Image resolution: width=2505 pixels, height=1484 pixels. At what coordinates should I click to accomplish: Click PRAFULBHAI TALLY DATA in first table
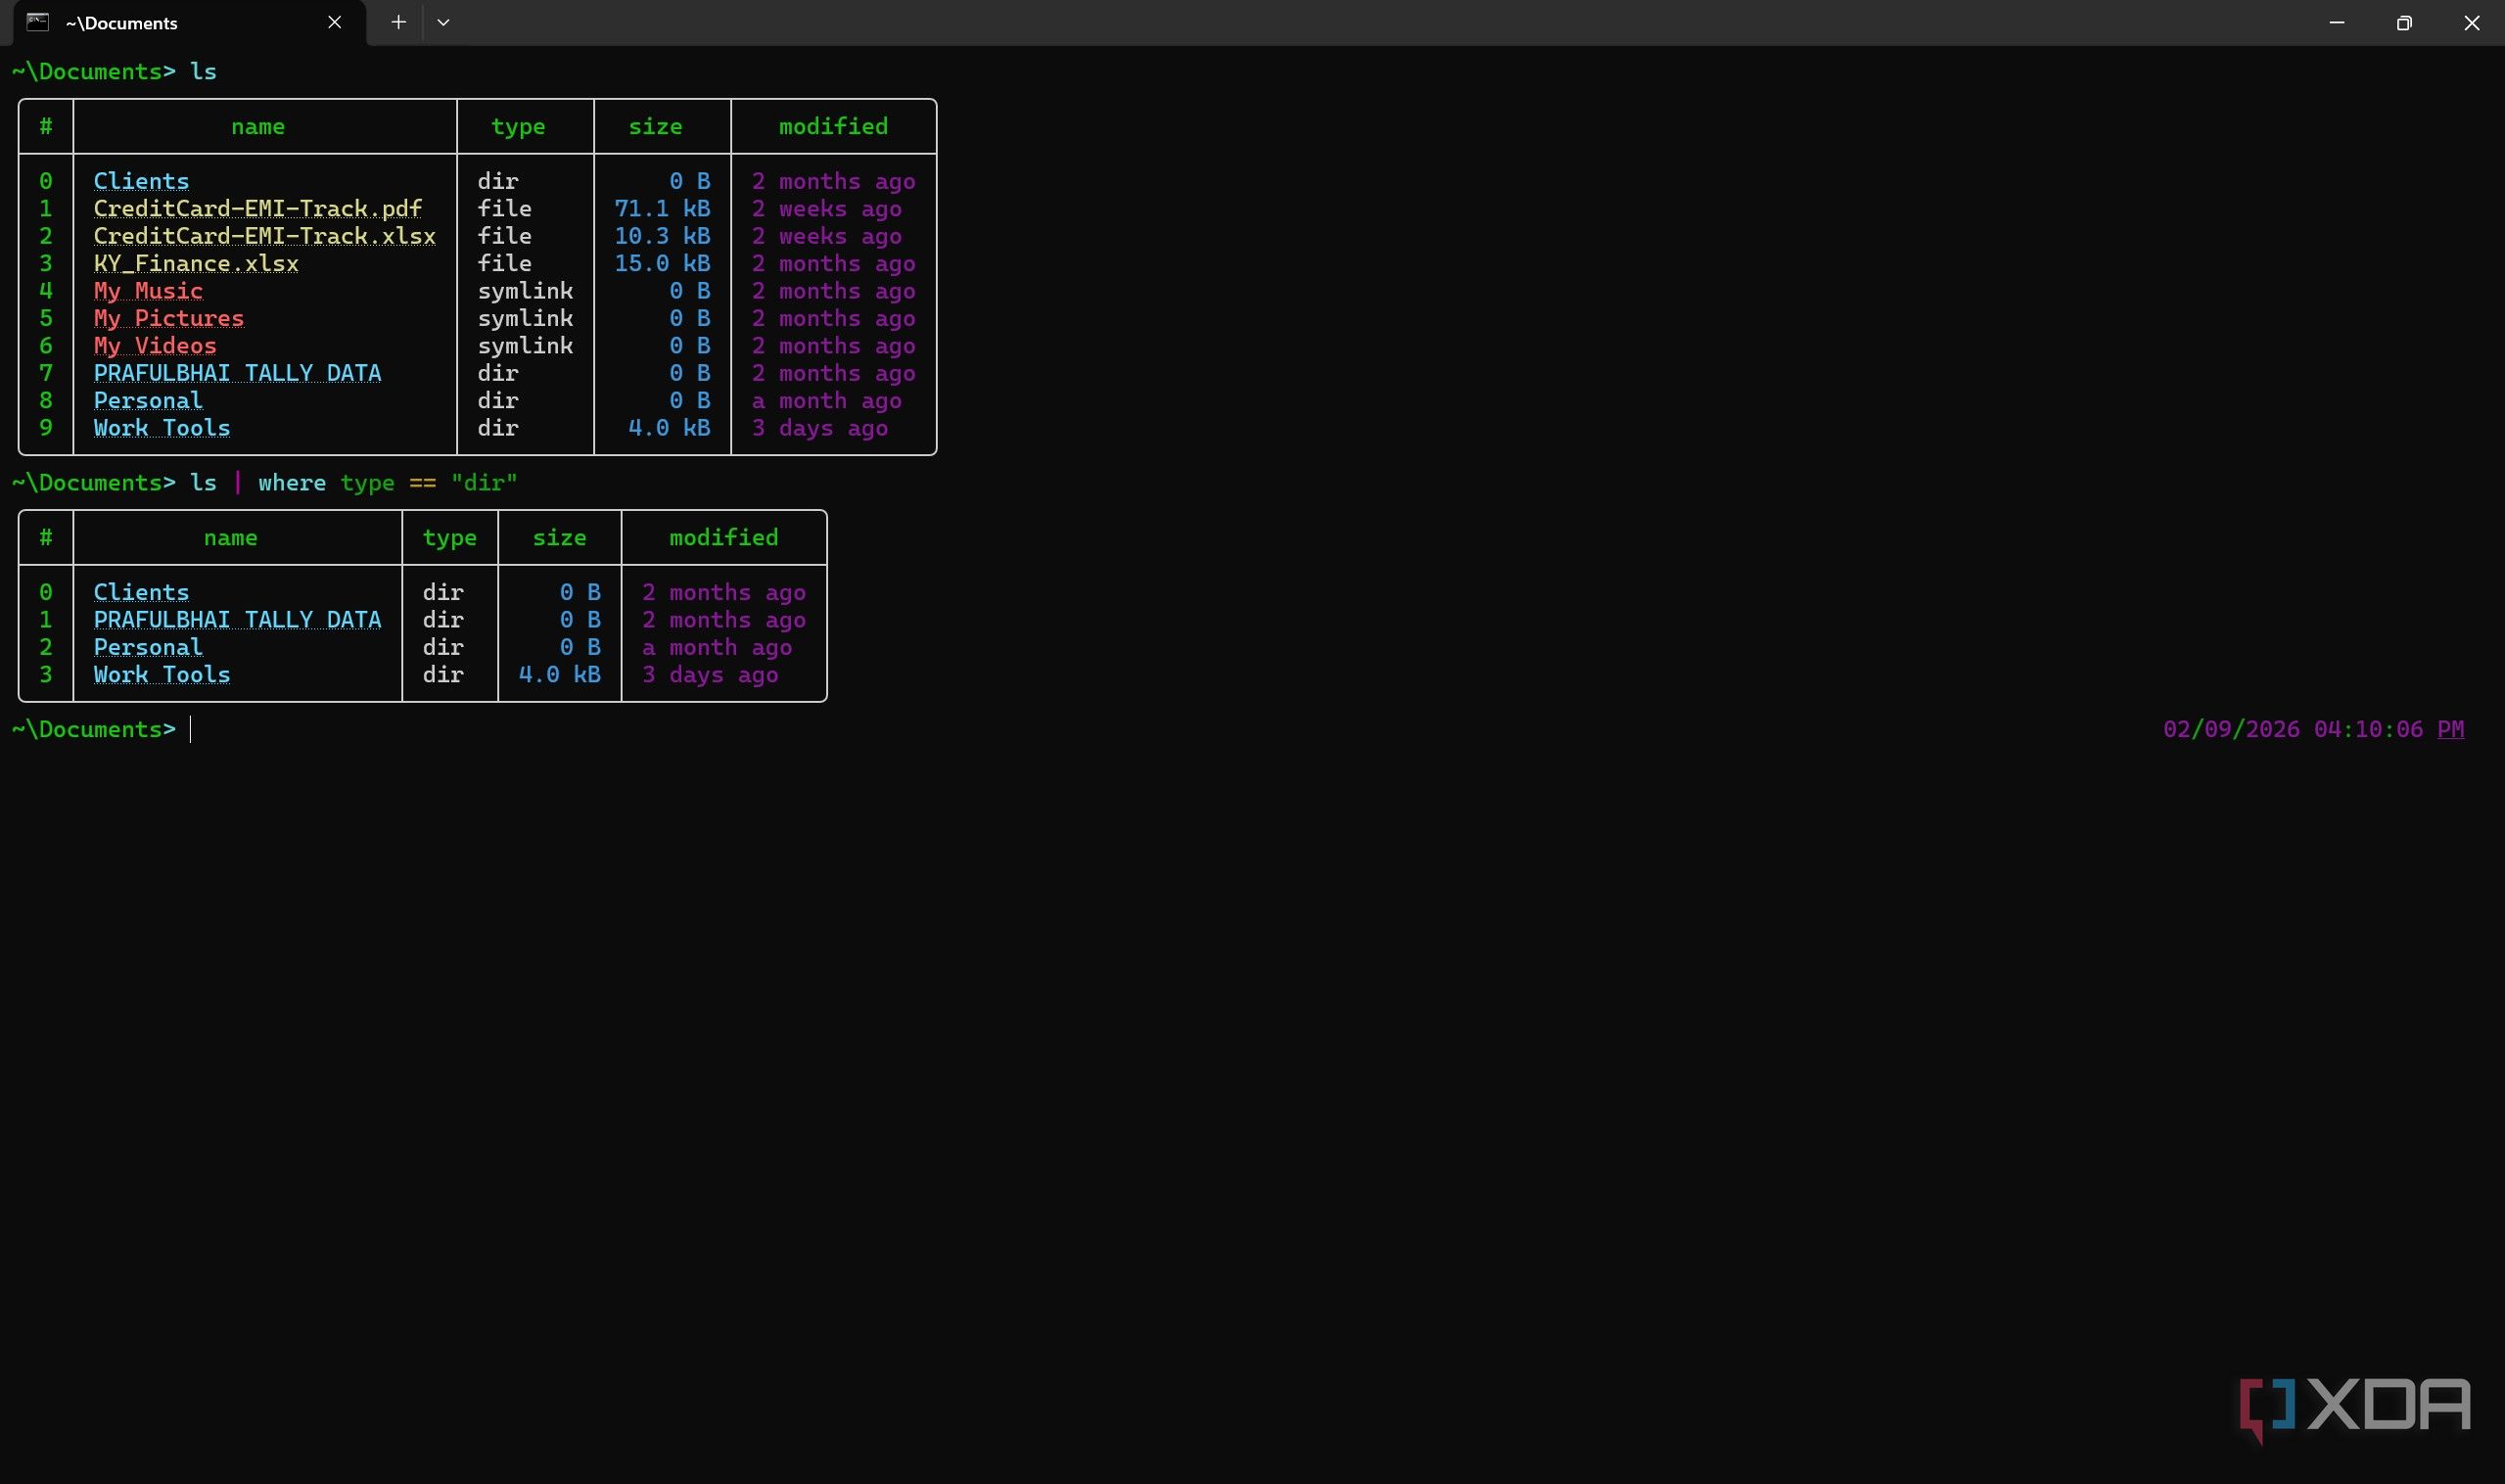(x=237, y=373)
